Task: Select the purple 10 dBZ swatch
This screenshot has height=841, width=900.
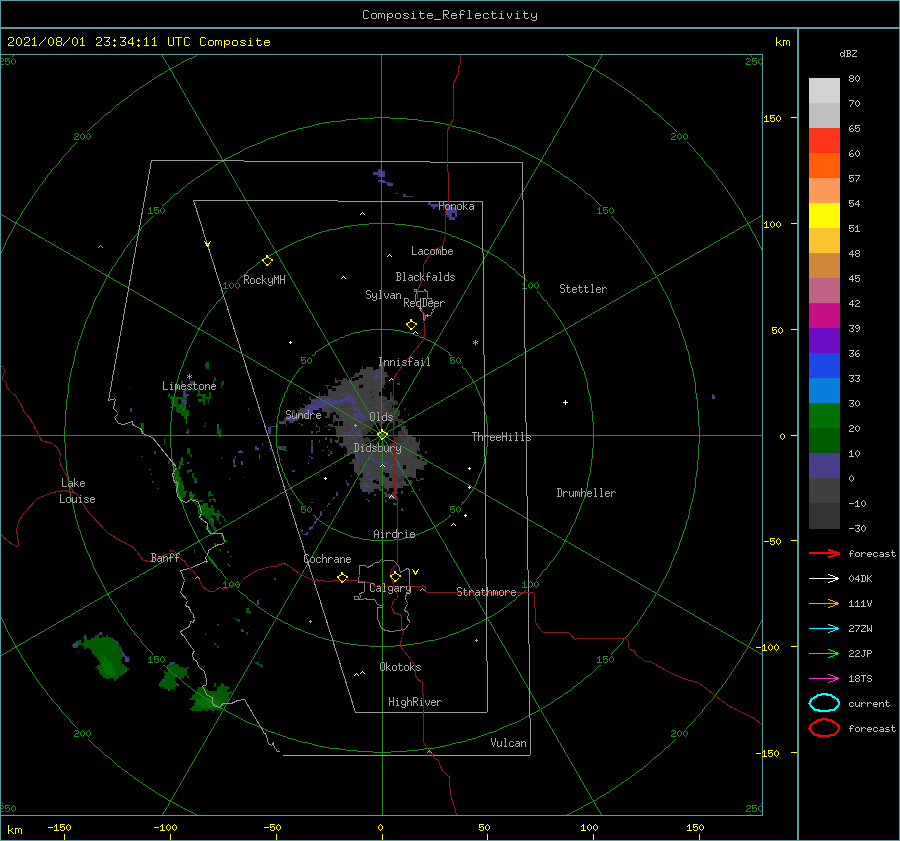Action: (824, 465)
